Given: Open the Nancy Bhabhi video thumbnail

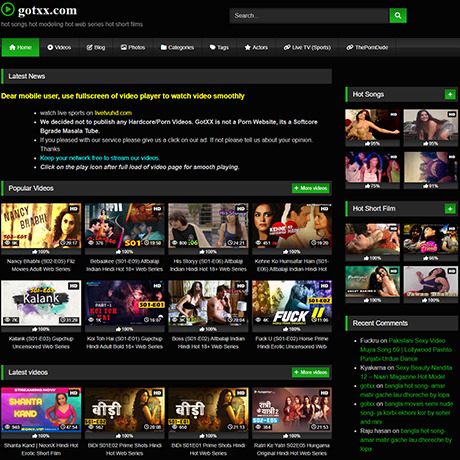Looking at the screenshot, I should pos(41,226).
